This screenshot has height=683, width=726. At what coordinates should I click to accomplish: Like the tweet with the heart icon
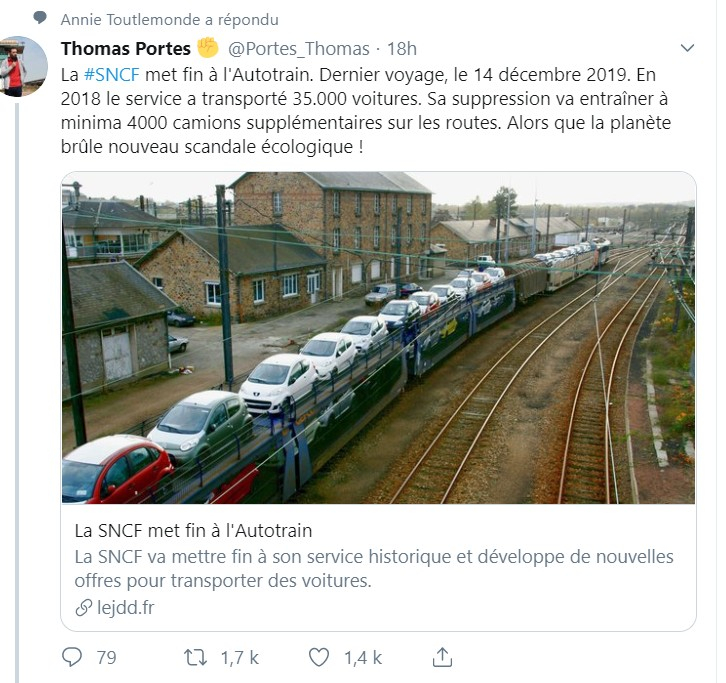[x=319, y=658]
